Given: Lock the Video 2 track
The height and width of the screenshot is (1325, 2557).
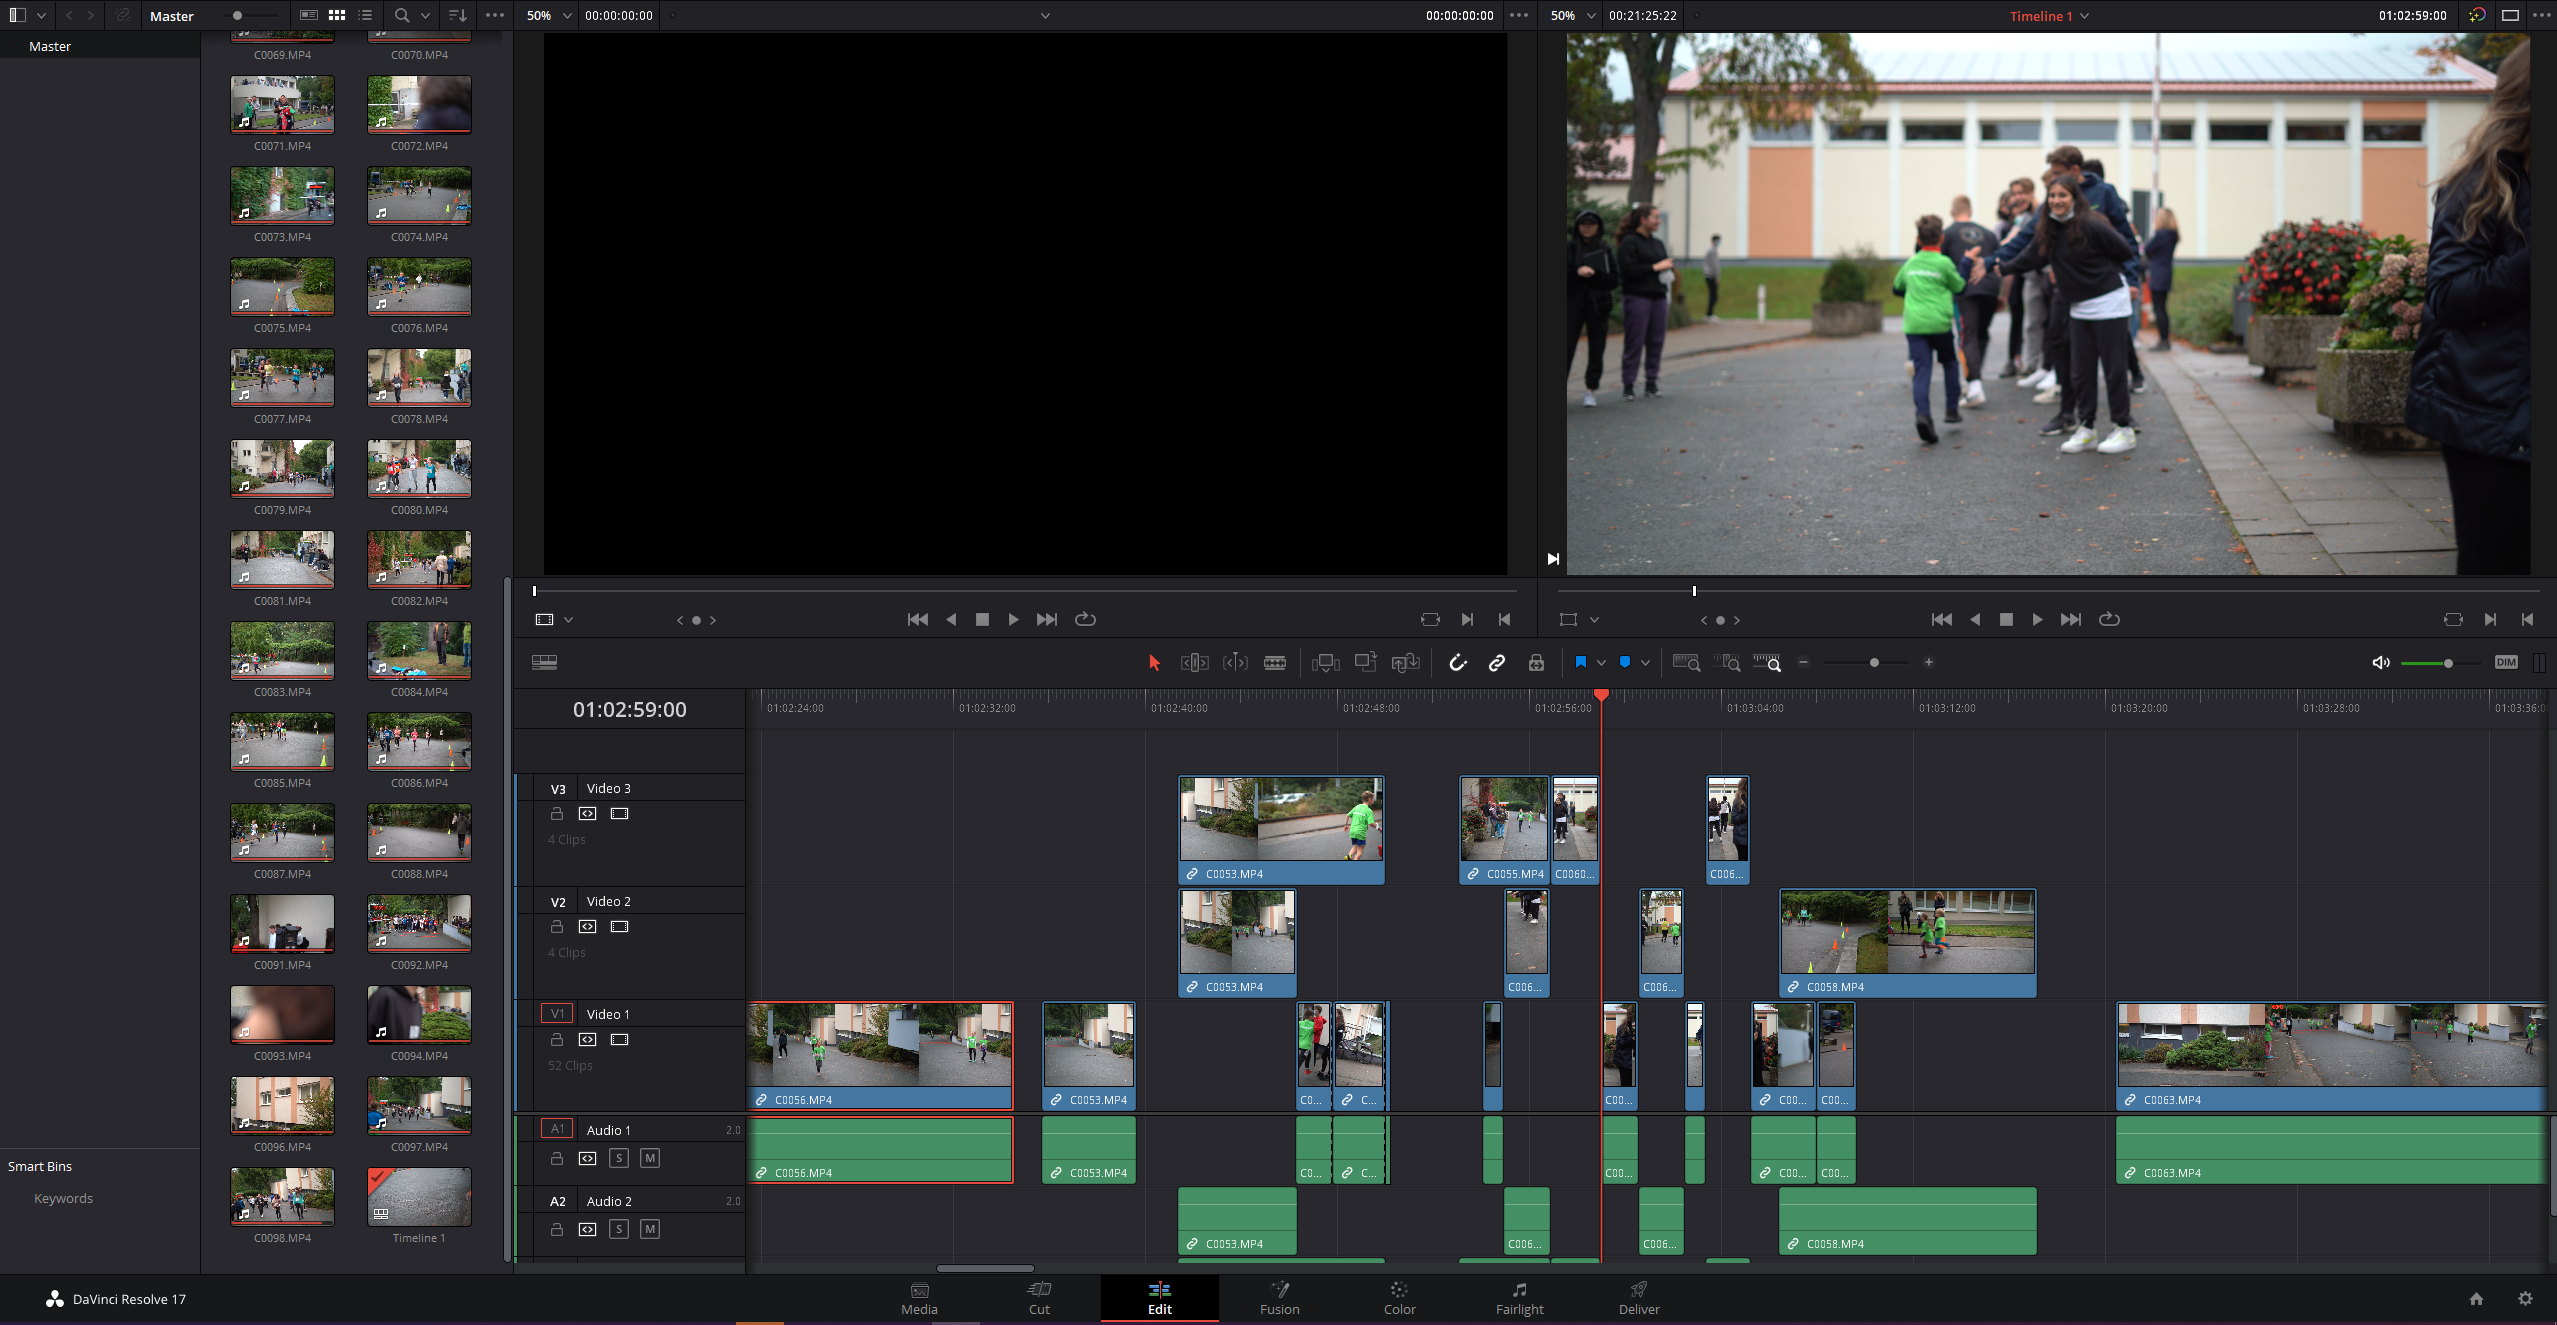Looking at the screenshot, I should (x=557, y=926).
